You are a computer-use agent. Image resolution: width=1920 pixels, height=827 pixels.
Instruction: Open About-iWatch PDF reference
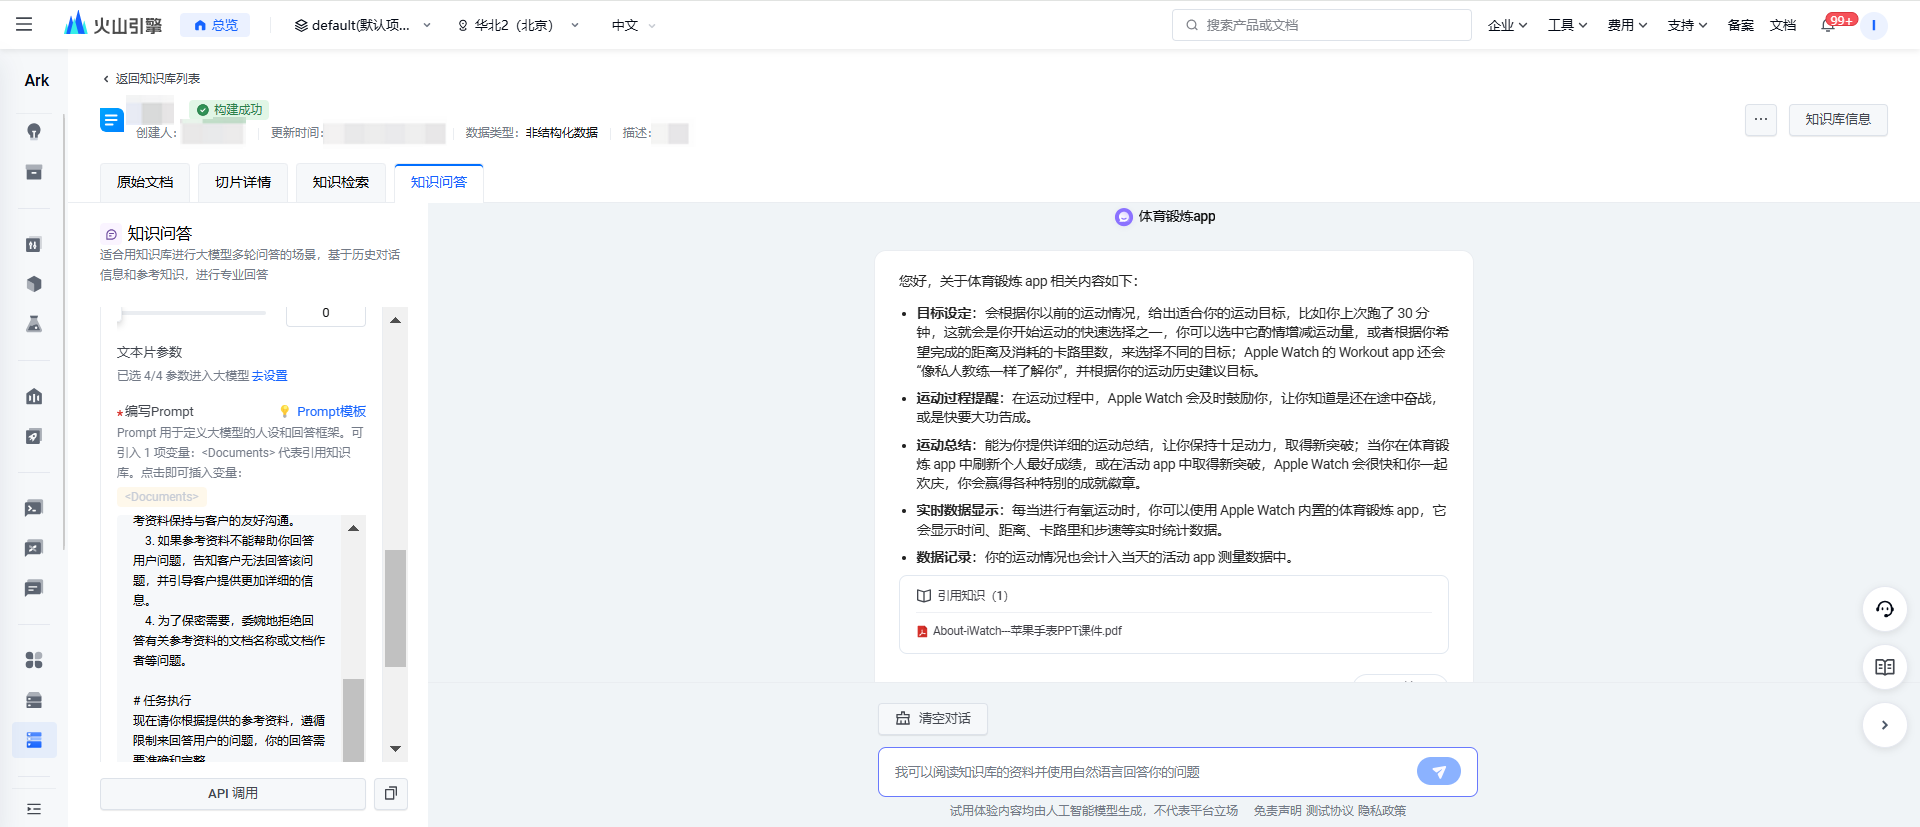(x=1020, y=631)
